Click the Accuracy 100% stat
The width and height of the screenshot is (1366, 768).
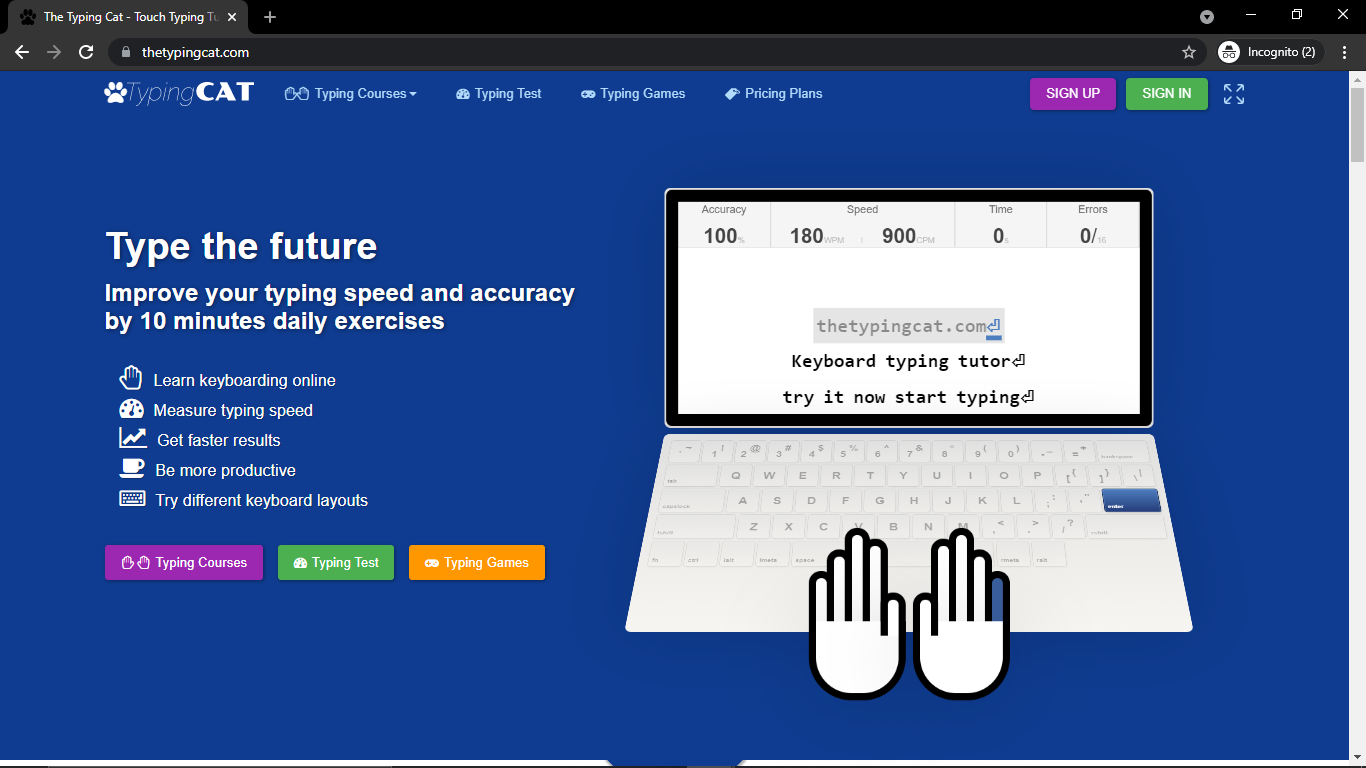tap(724, 225)
